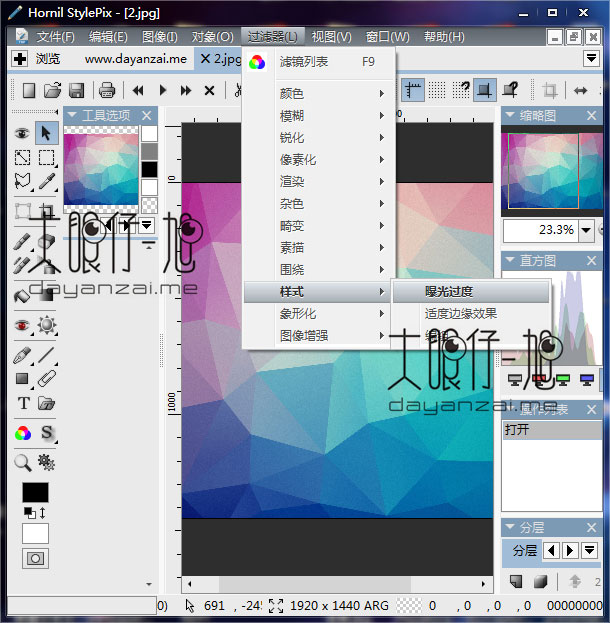Image resolution: width=610 pixels, height=623 pixels.
Task: Expand the 锐化 filter submenu
Action: tap(319, 137)
